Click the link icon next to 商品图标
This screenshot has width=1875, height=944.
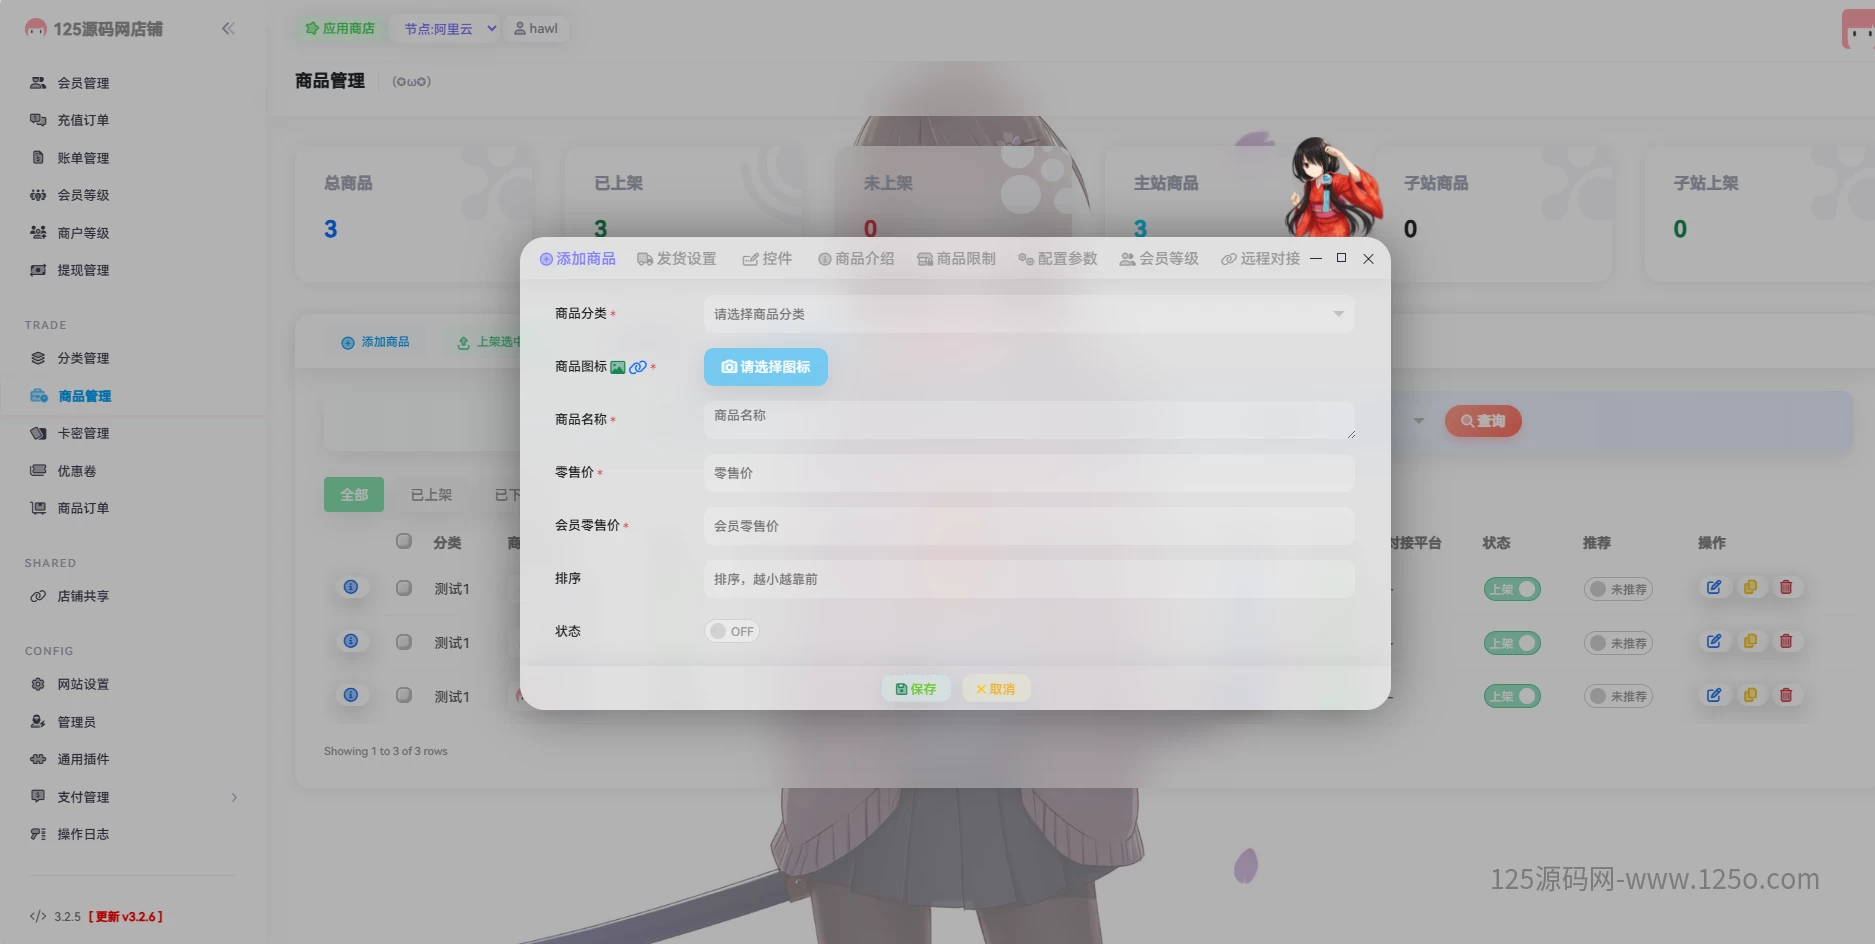pyautogui.click(x=638, y=367)
